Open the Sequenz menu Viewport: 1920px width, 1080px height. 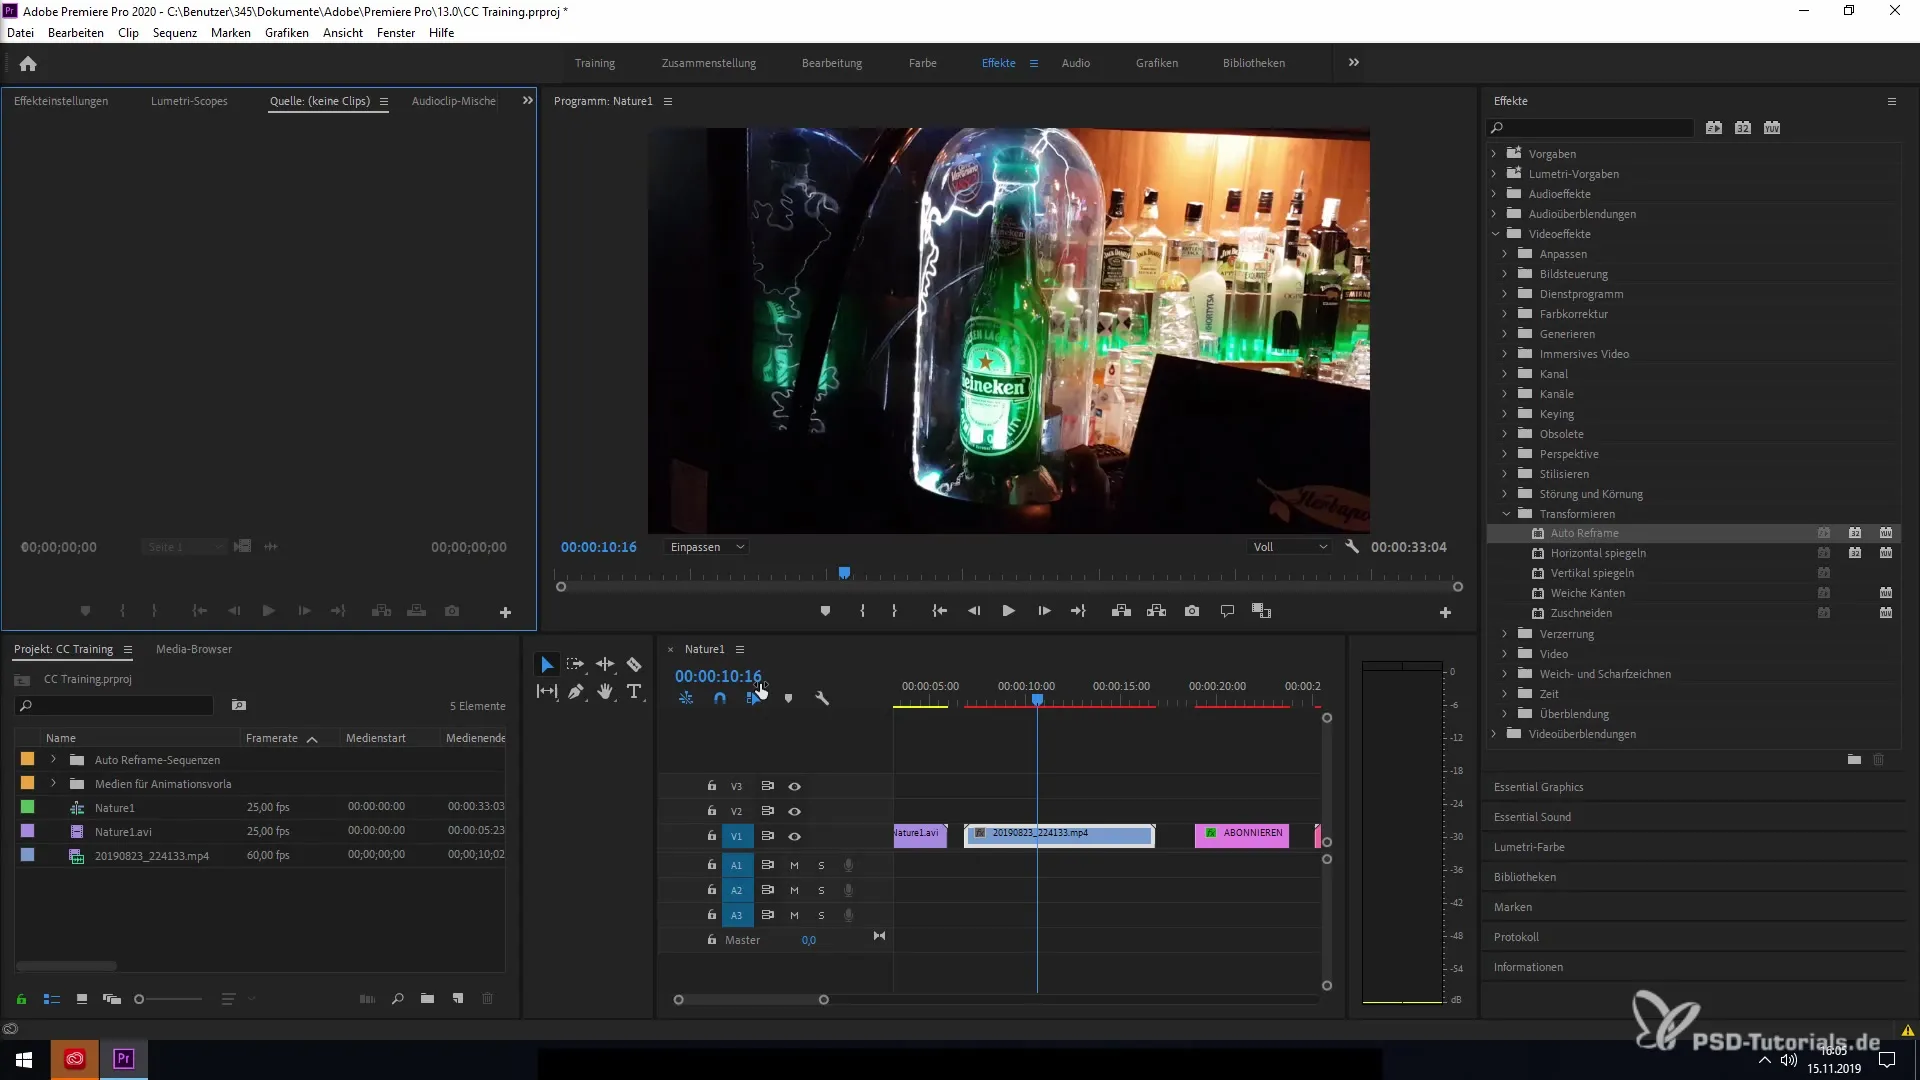(175, 33)
